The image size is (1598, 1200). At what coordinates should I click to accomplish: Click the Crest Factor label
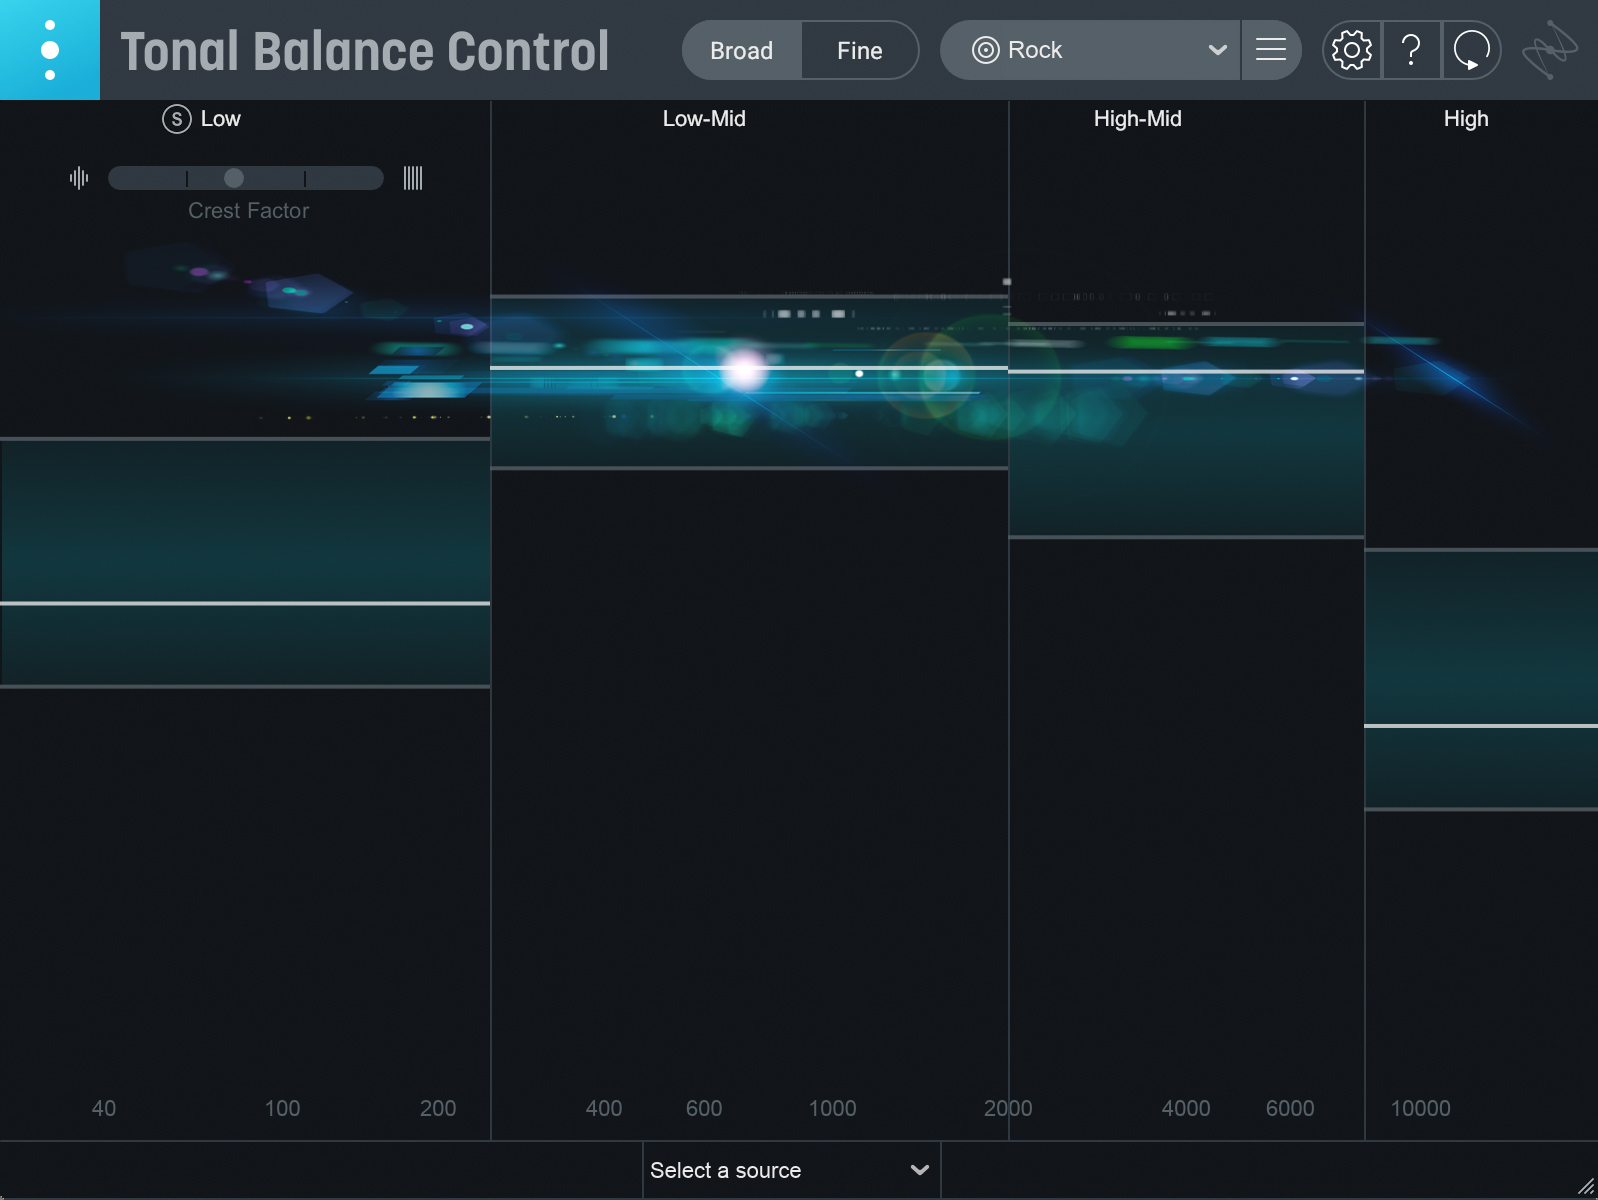tap(249, 211)
